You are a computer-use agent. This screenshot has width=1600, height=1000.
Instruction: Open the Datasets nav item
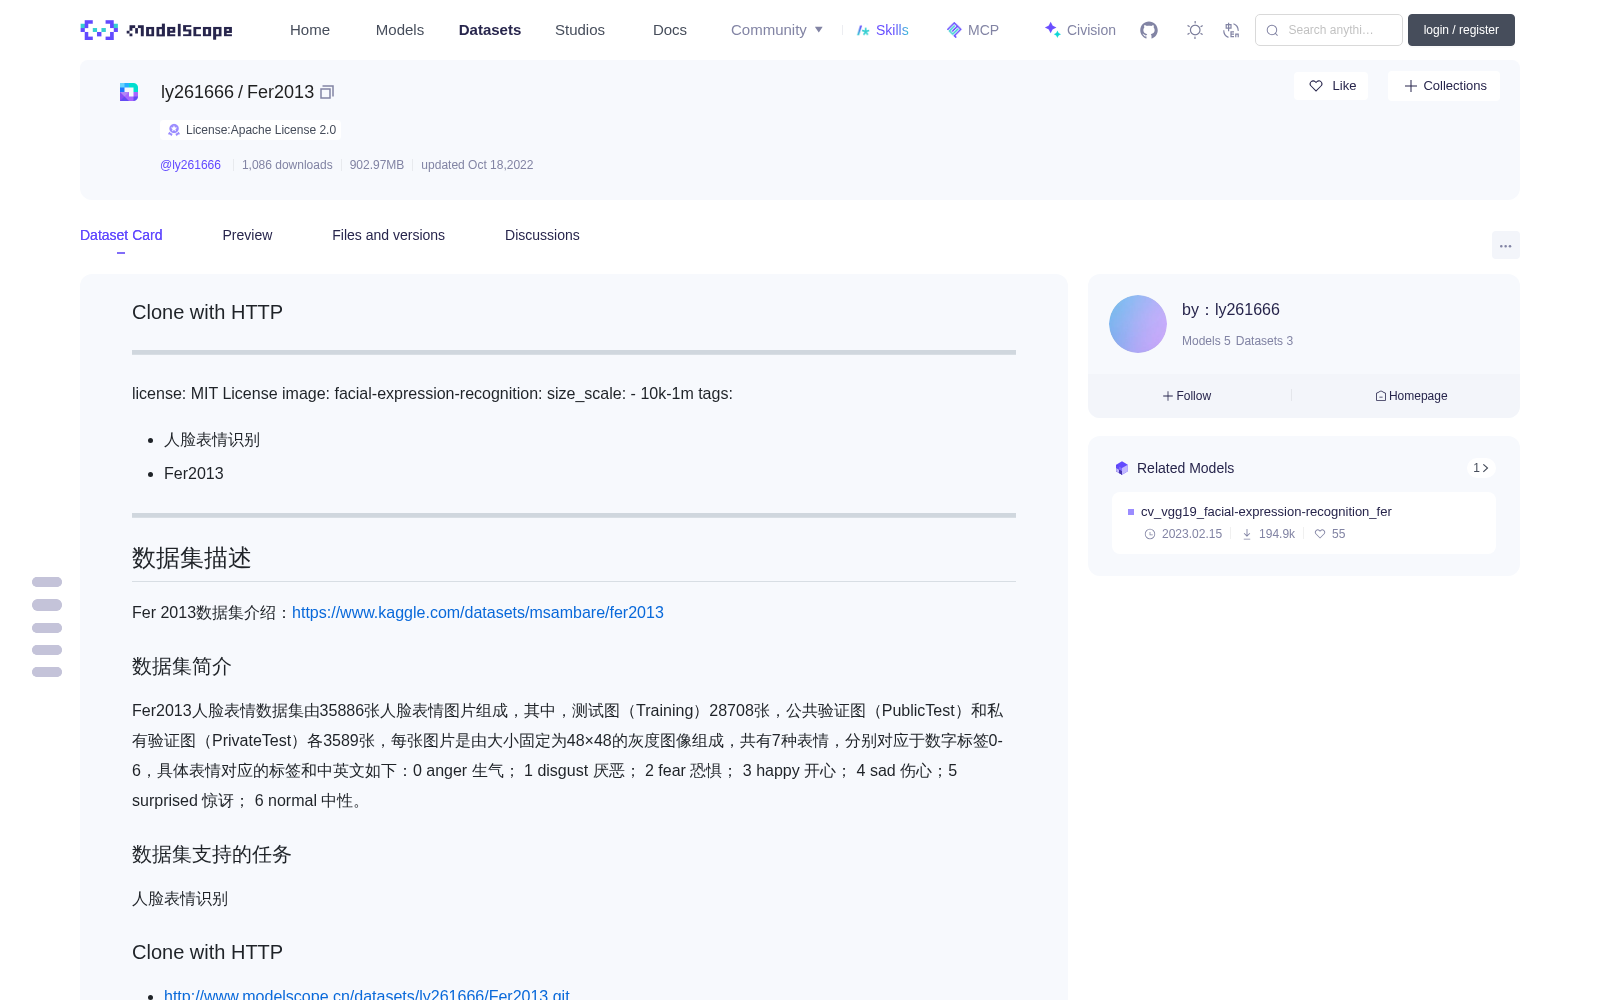coord(490,30)
